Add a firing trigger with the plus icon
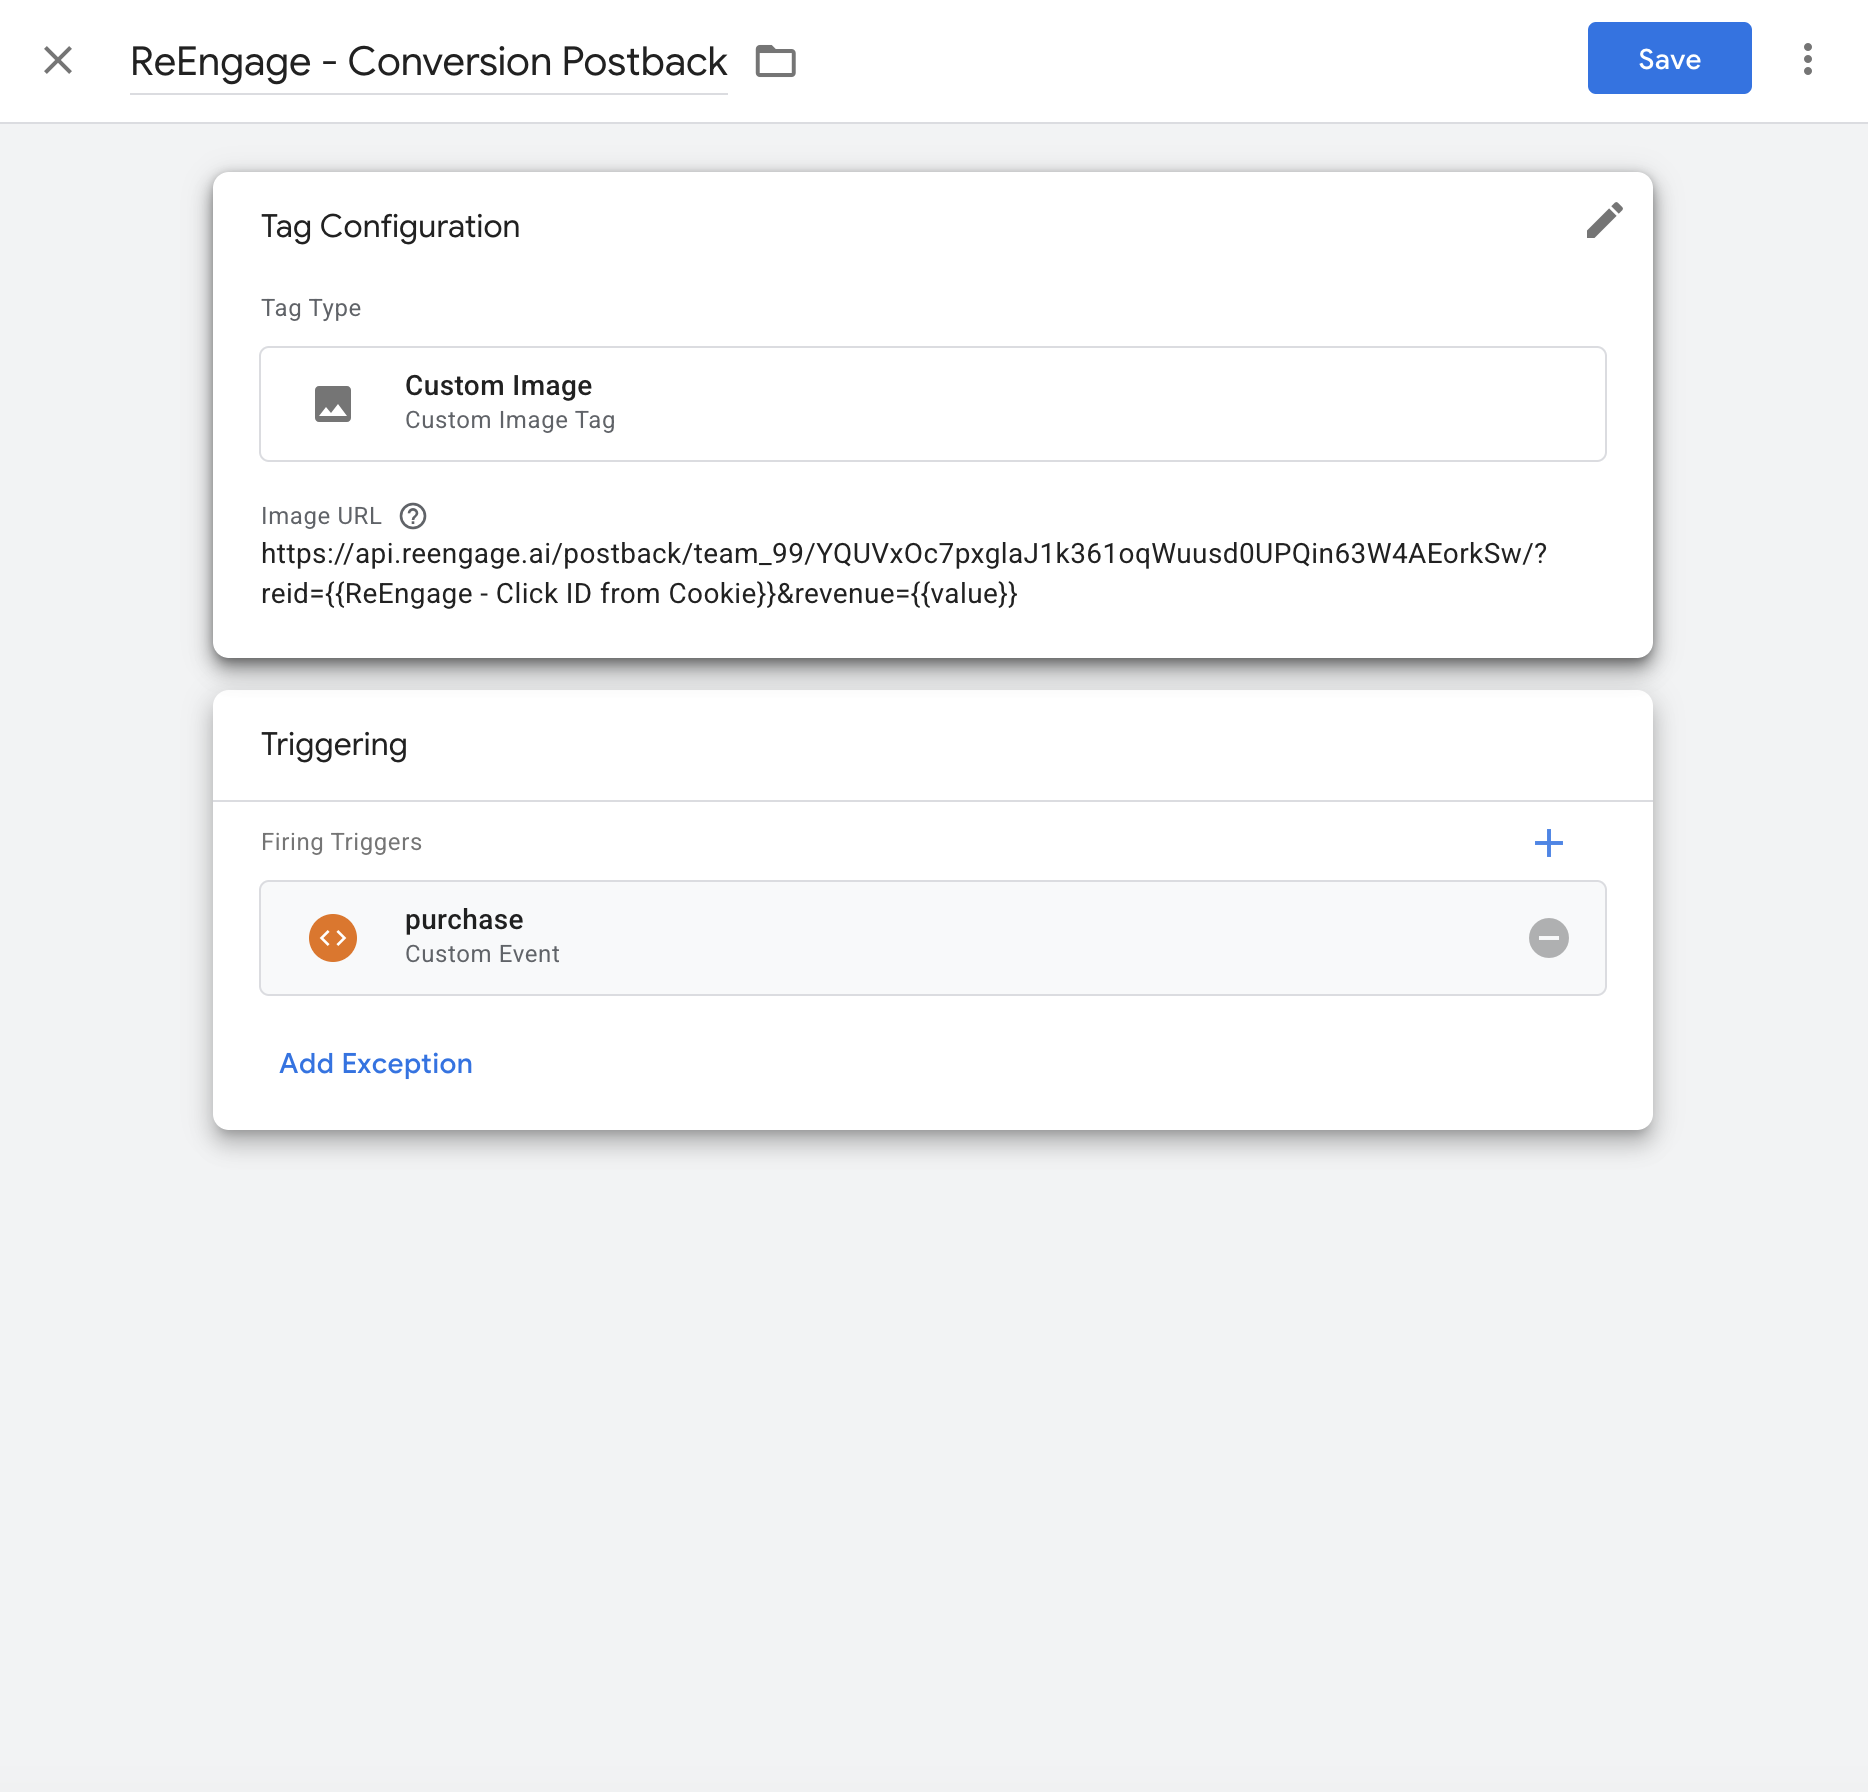The width and height of the screenshot is (1868, 1792). pyautogui.click(x=1548, y=843)
